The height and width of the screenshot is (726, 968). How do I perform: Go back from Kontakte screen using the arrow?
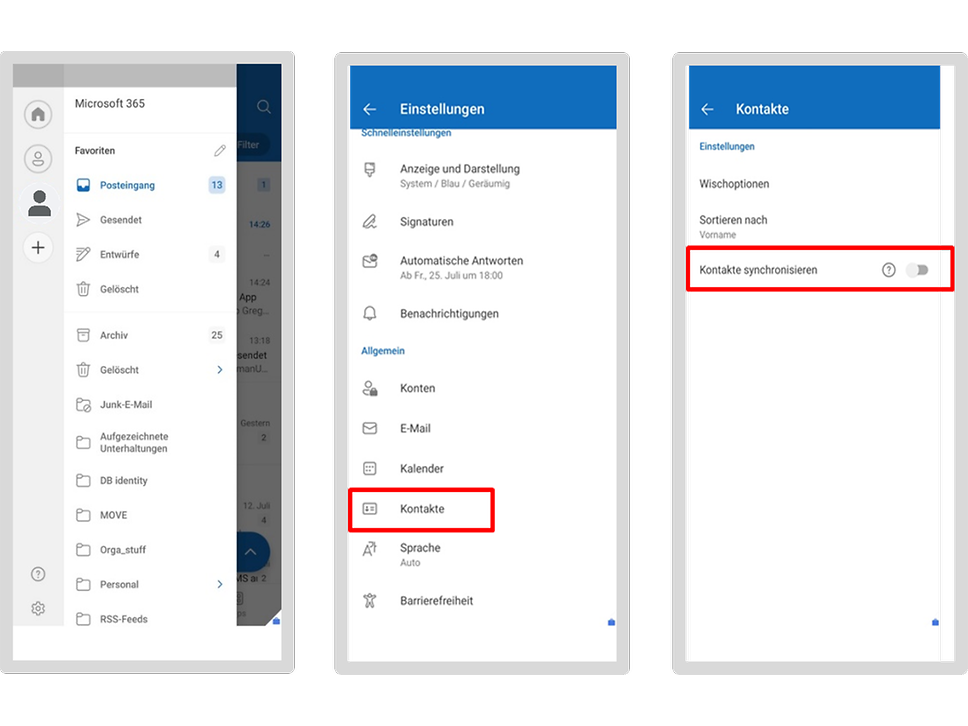(707, 109)
